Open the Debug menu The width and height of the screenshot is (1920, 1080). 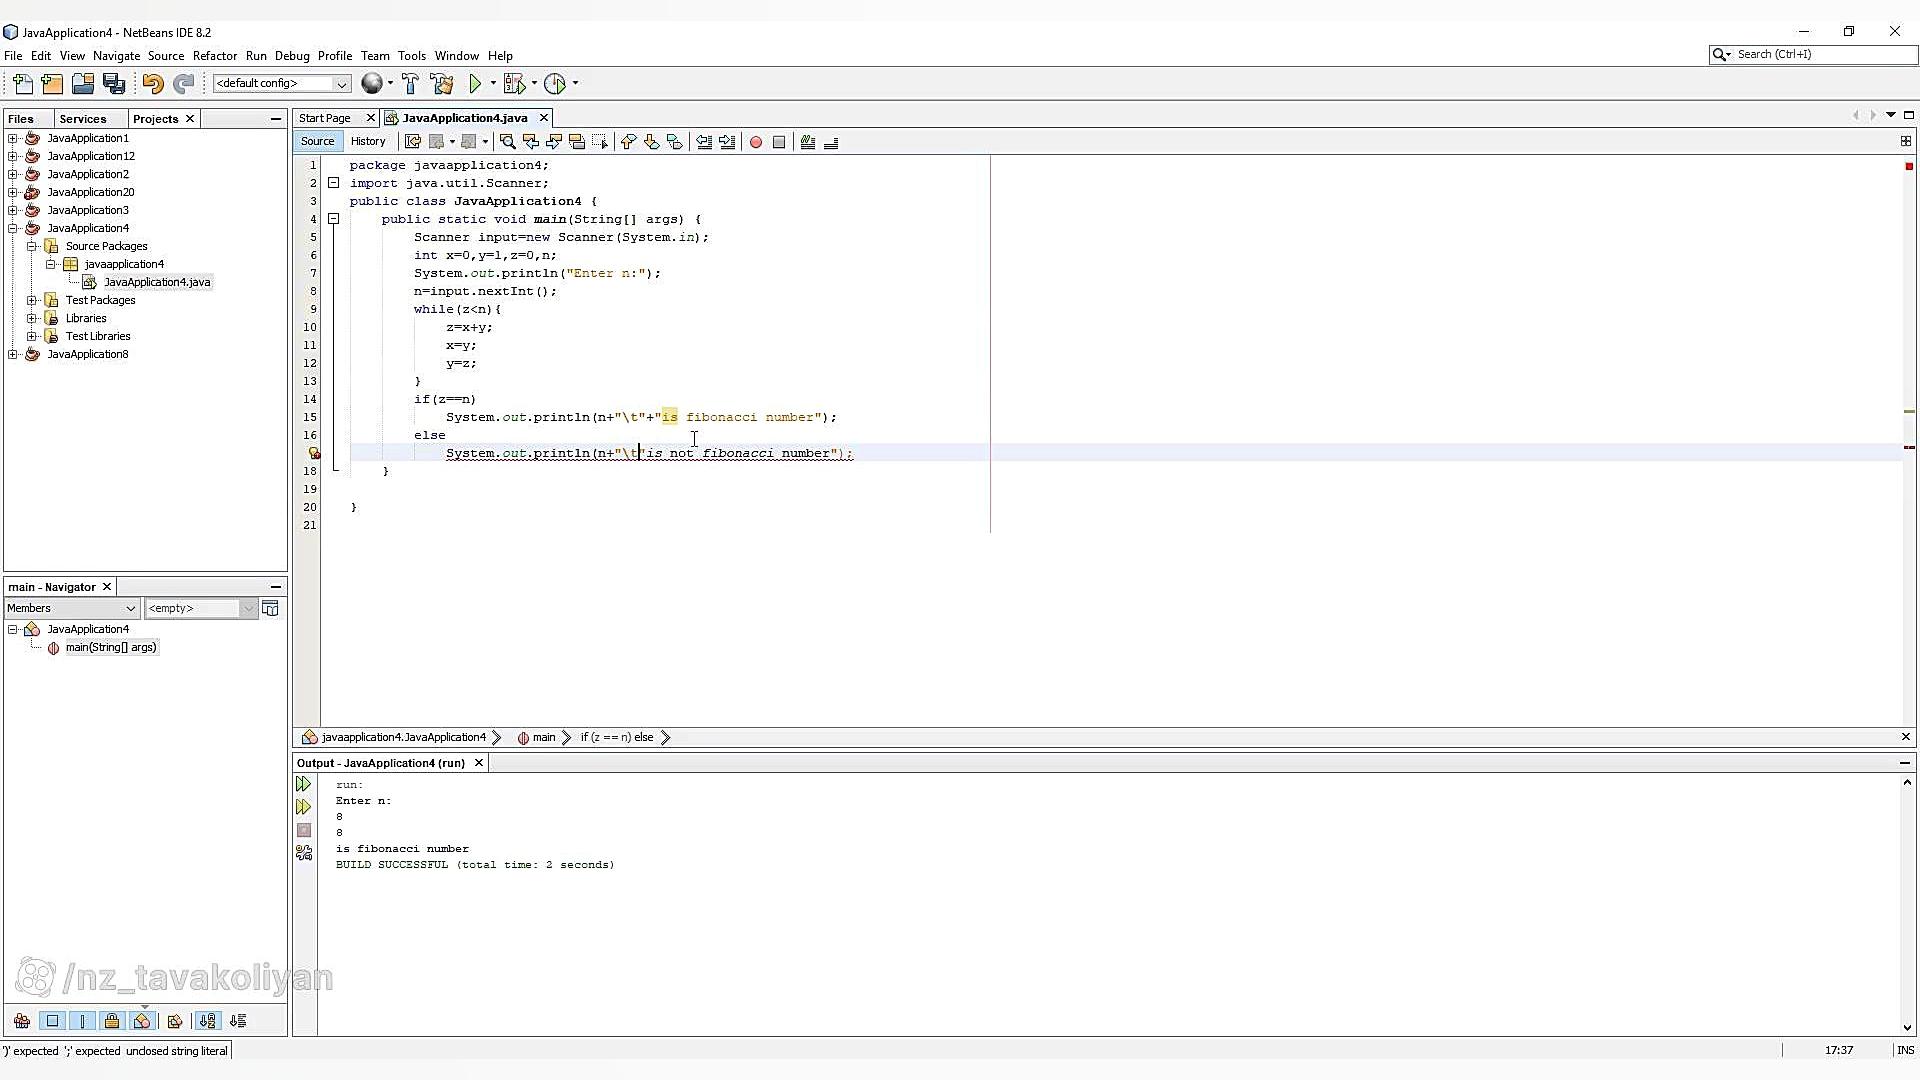292,56
